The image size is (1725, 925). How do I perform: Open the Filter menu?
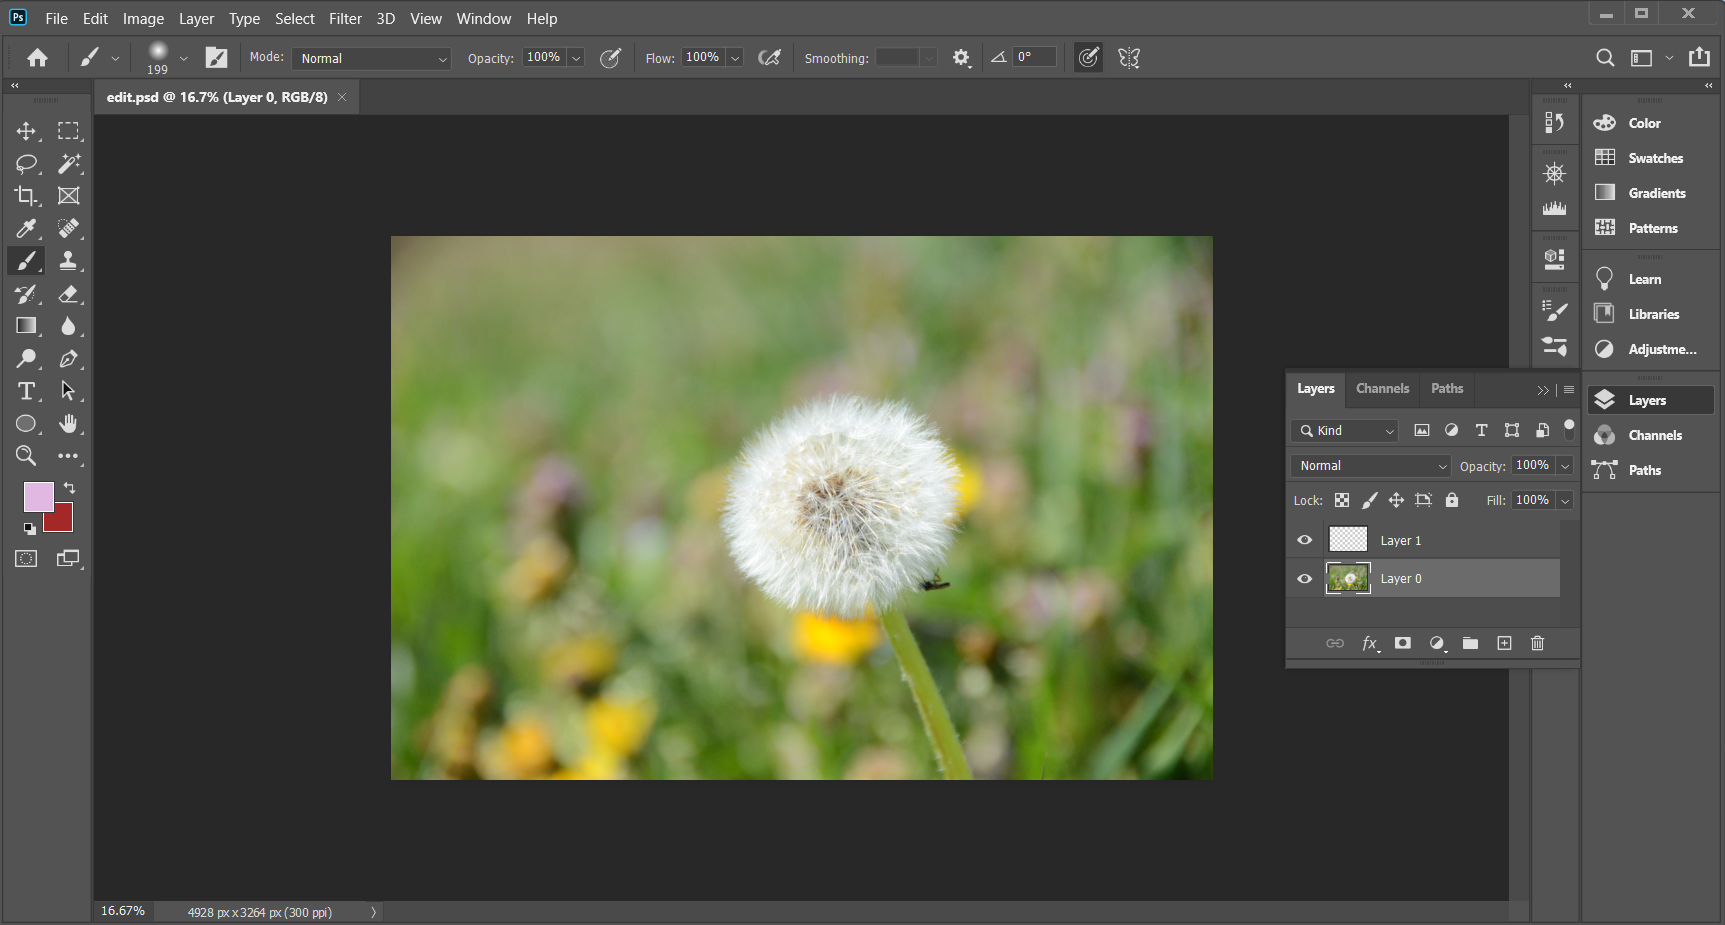pyautogui.click(x=345, y=18)
